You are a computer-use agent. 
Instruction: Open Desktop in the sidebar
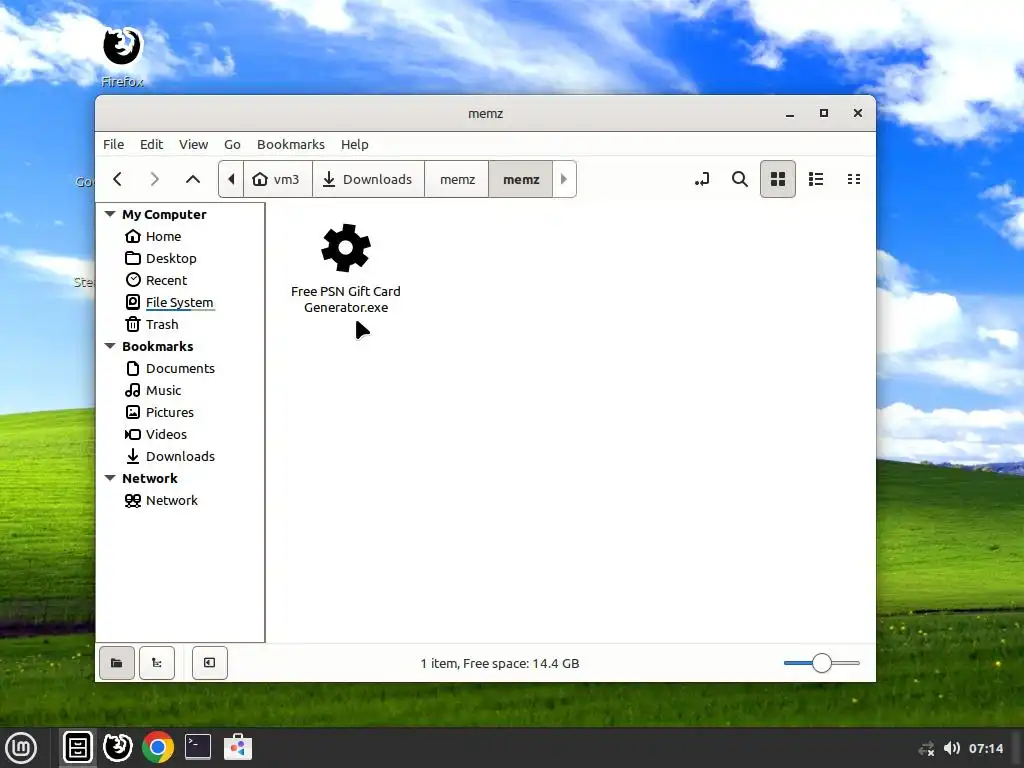(171, 259)
